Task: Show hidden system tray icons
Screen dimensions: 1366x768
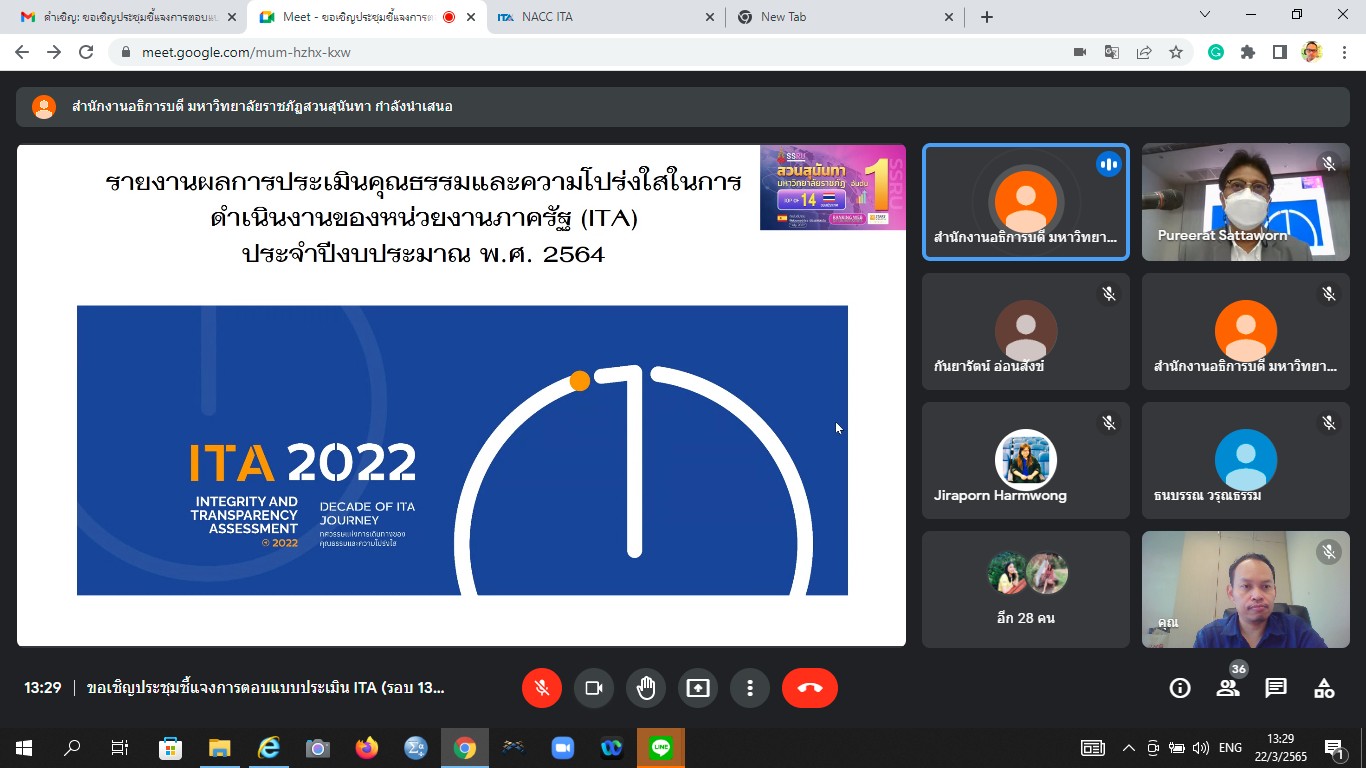Action: point(1129,748)
